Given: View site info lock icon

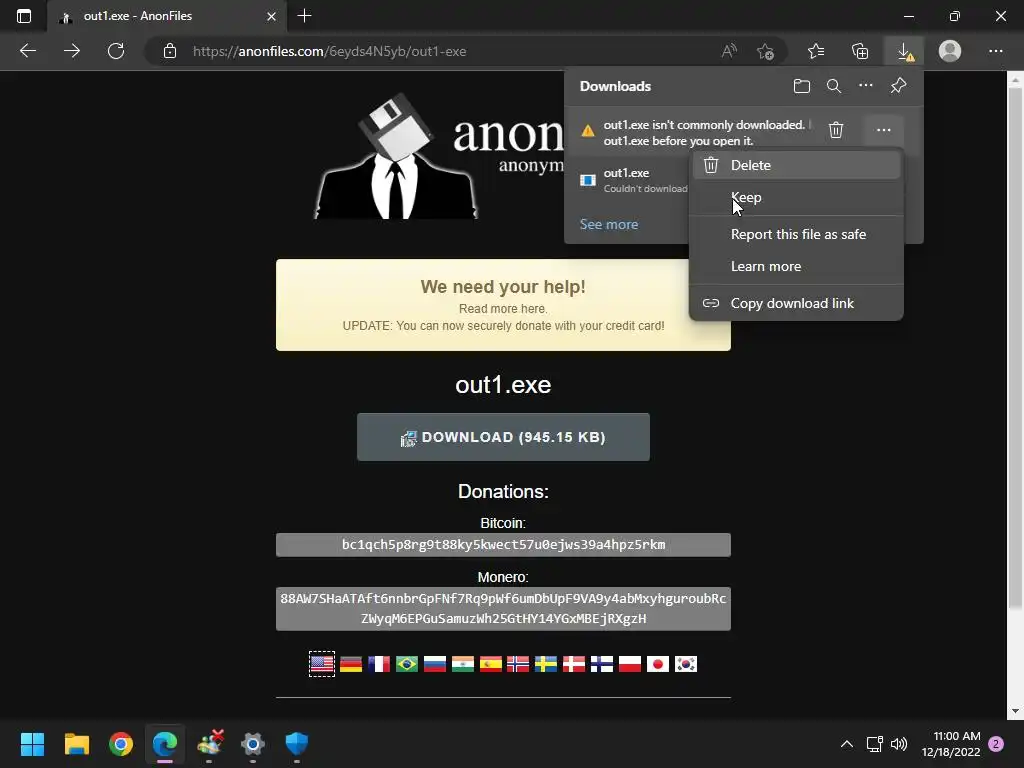Looking at the screenshot, I should point(170,51).
